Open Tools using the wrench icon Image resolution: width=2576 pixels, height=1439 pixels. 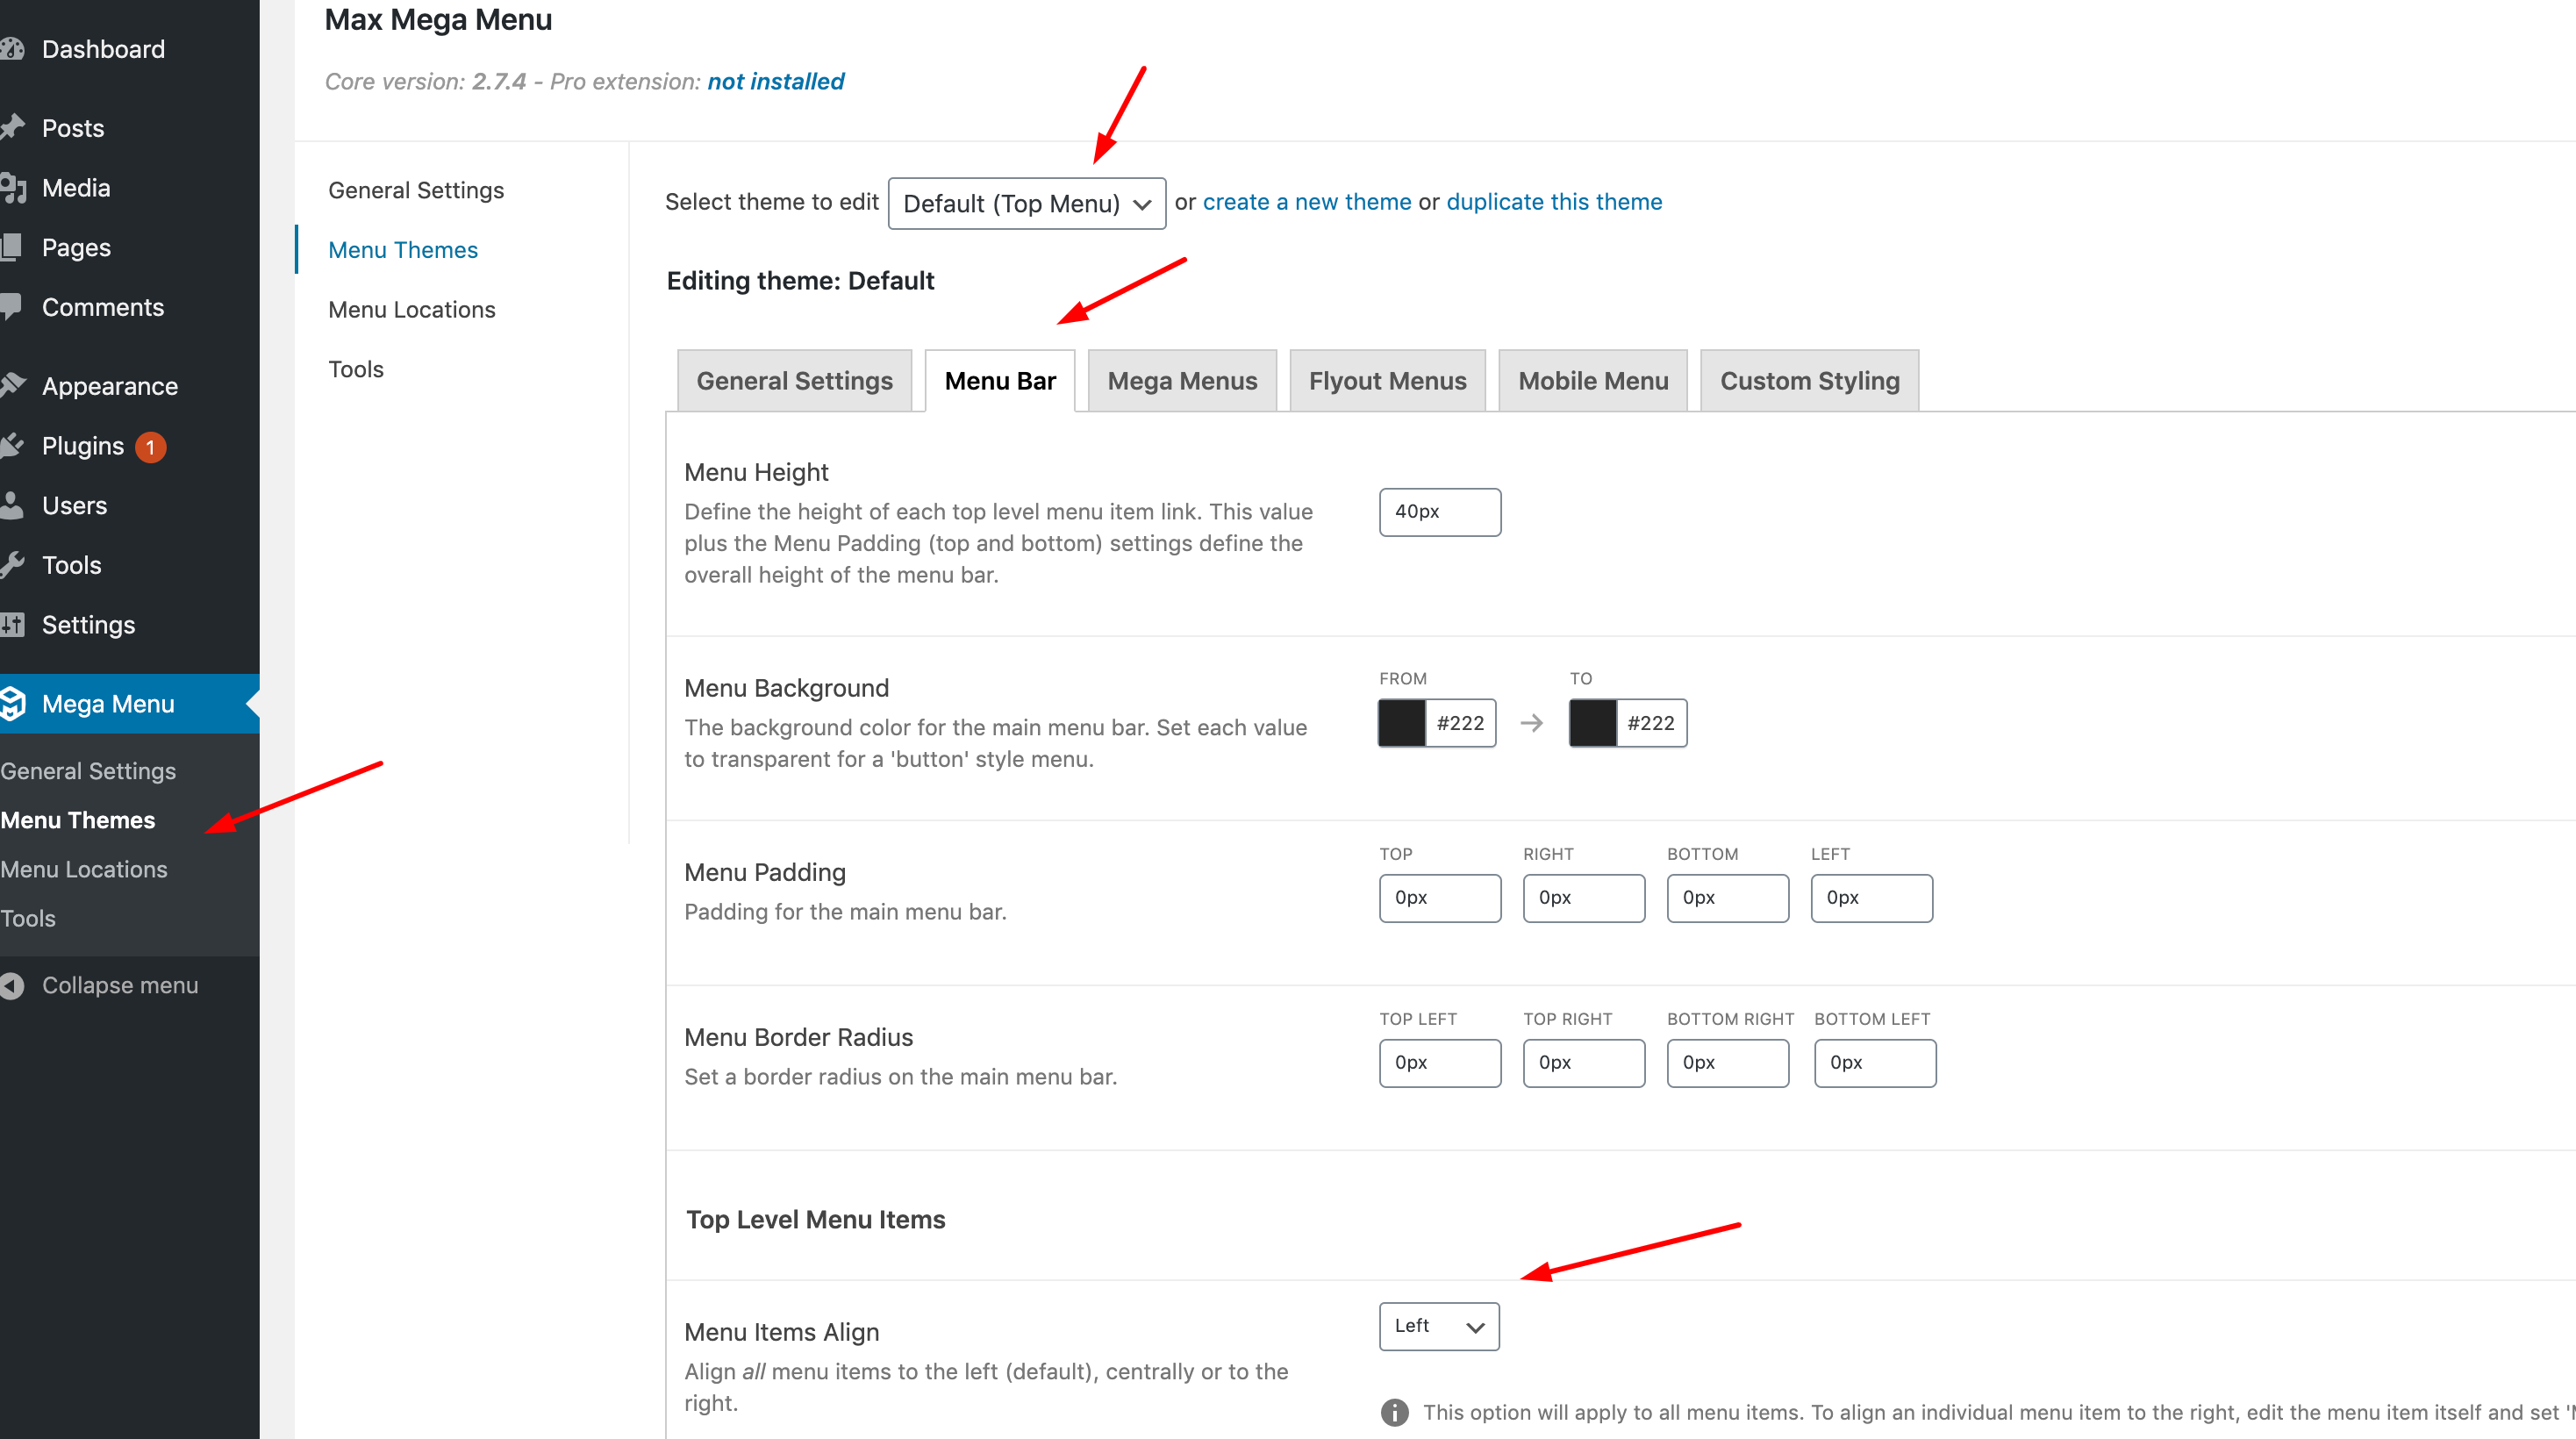pos(14,564)
